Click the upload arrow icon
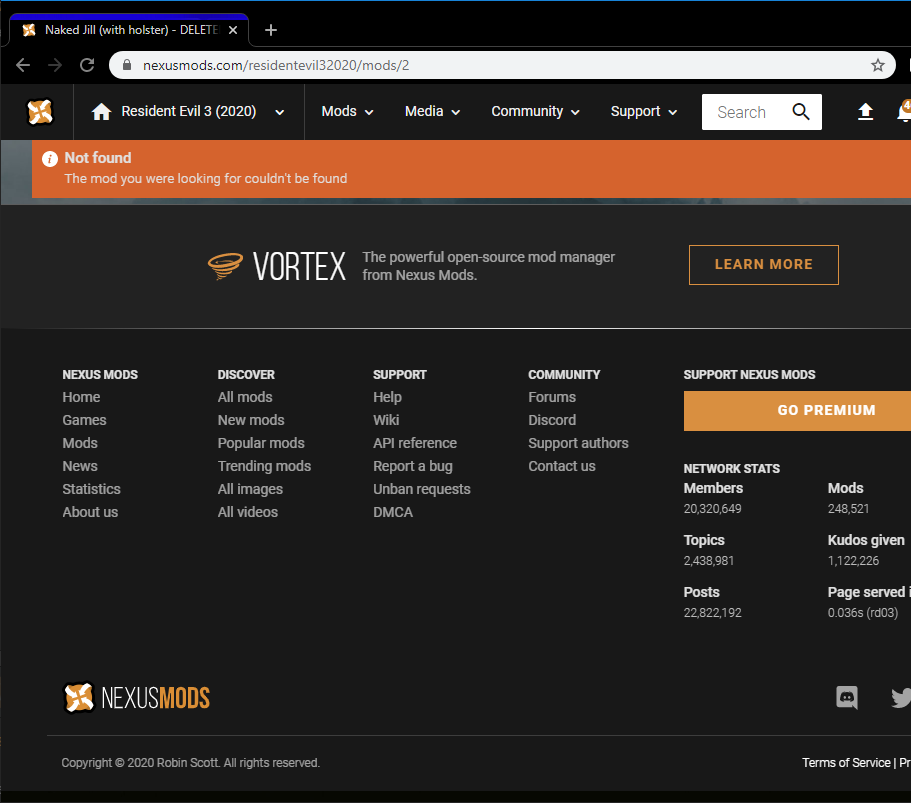This screenshot has height=803, width=911. pos(865,112)
